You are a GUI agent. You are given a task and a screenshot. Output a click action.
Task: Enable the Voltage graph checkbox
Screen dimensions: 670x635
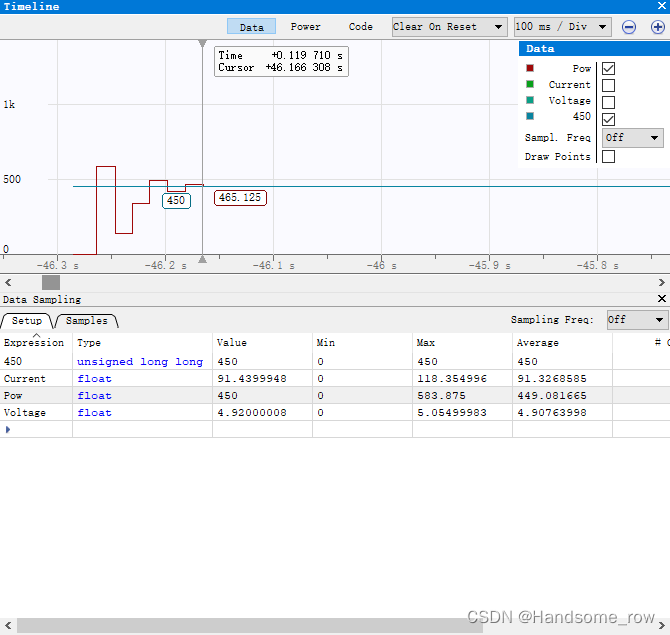pos(608,103)
